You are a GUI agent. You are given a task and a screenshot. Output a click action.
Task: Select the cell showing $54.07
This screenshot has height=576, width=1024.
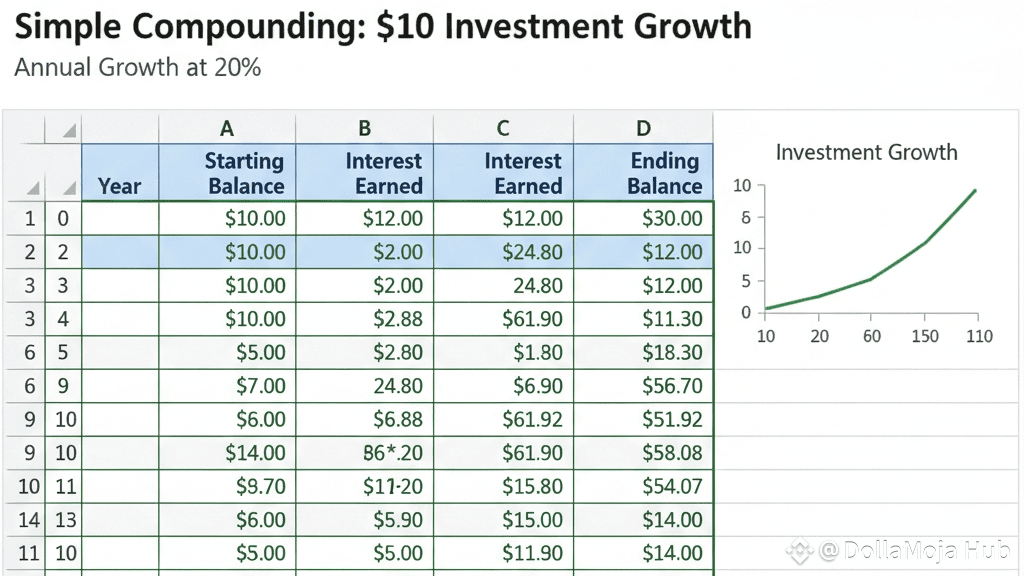pos(643,487)
